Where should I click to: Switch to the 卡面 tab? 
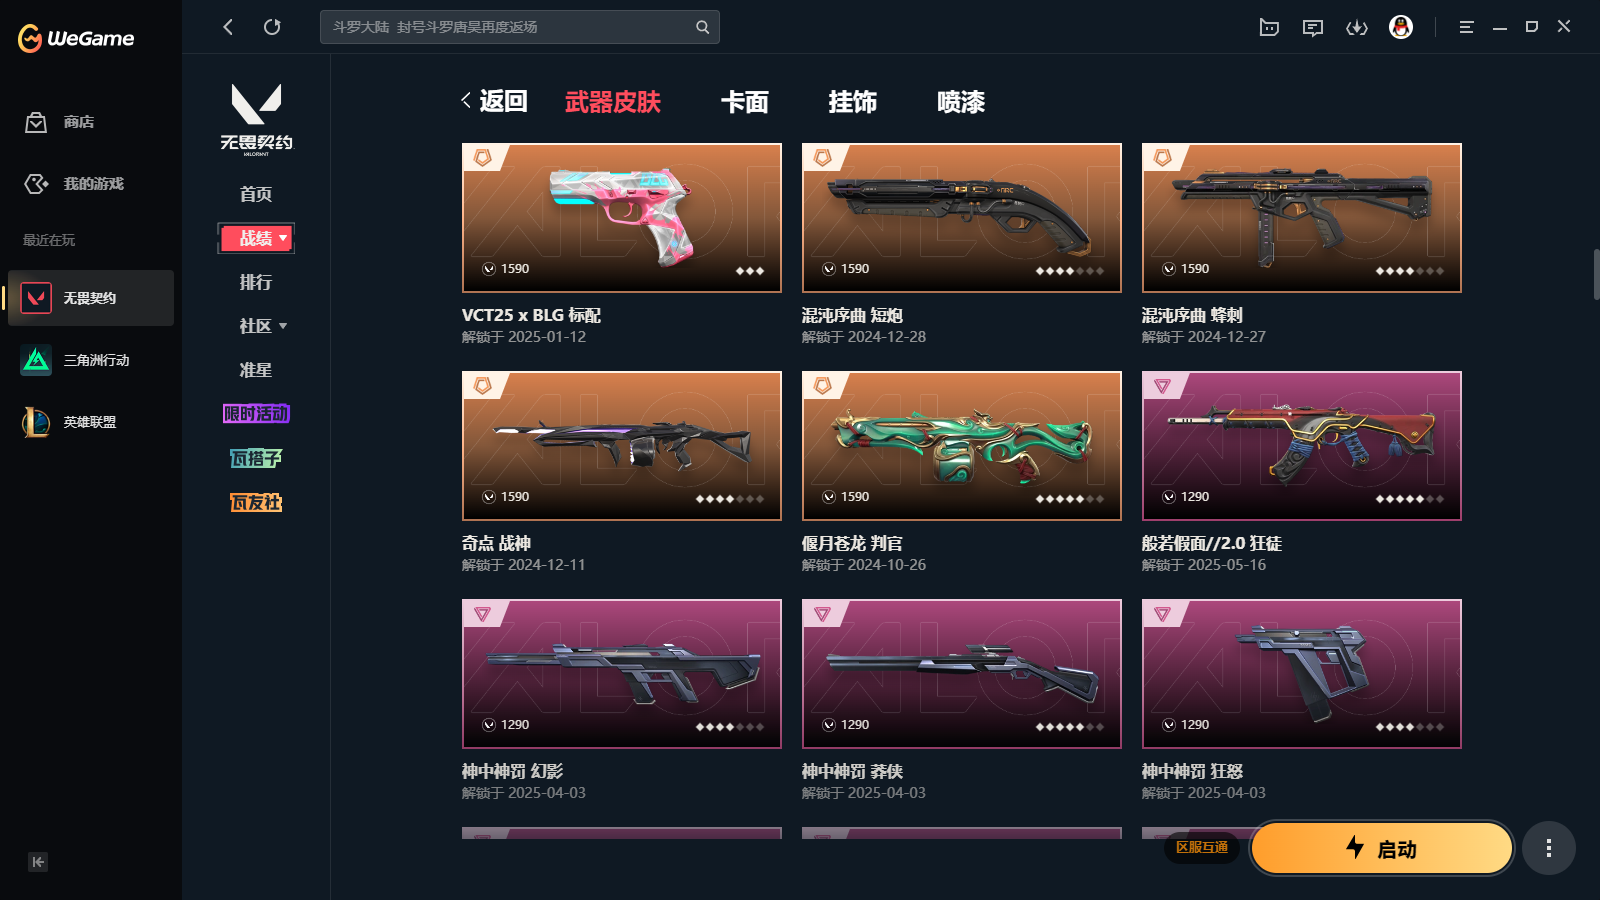745,102
